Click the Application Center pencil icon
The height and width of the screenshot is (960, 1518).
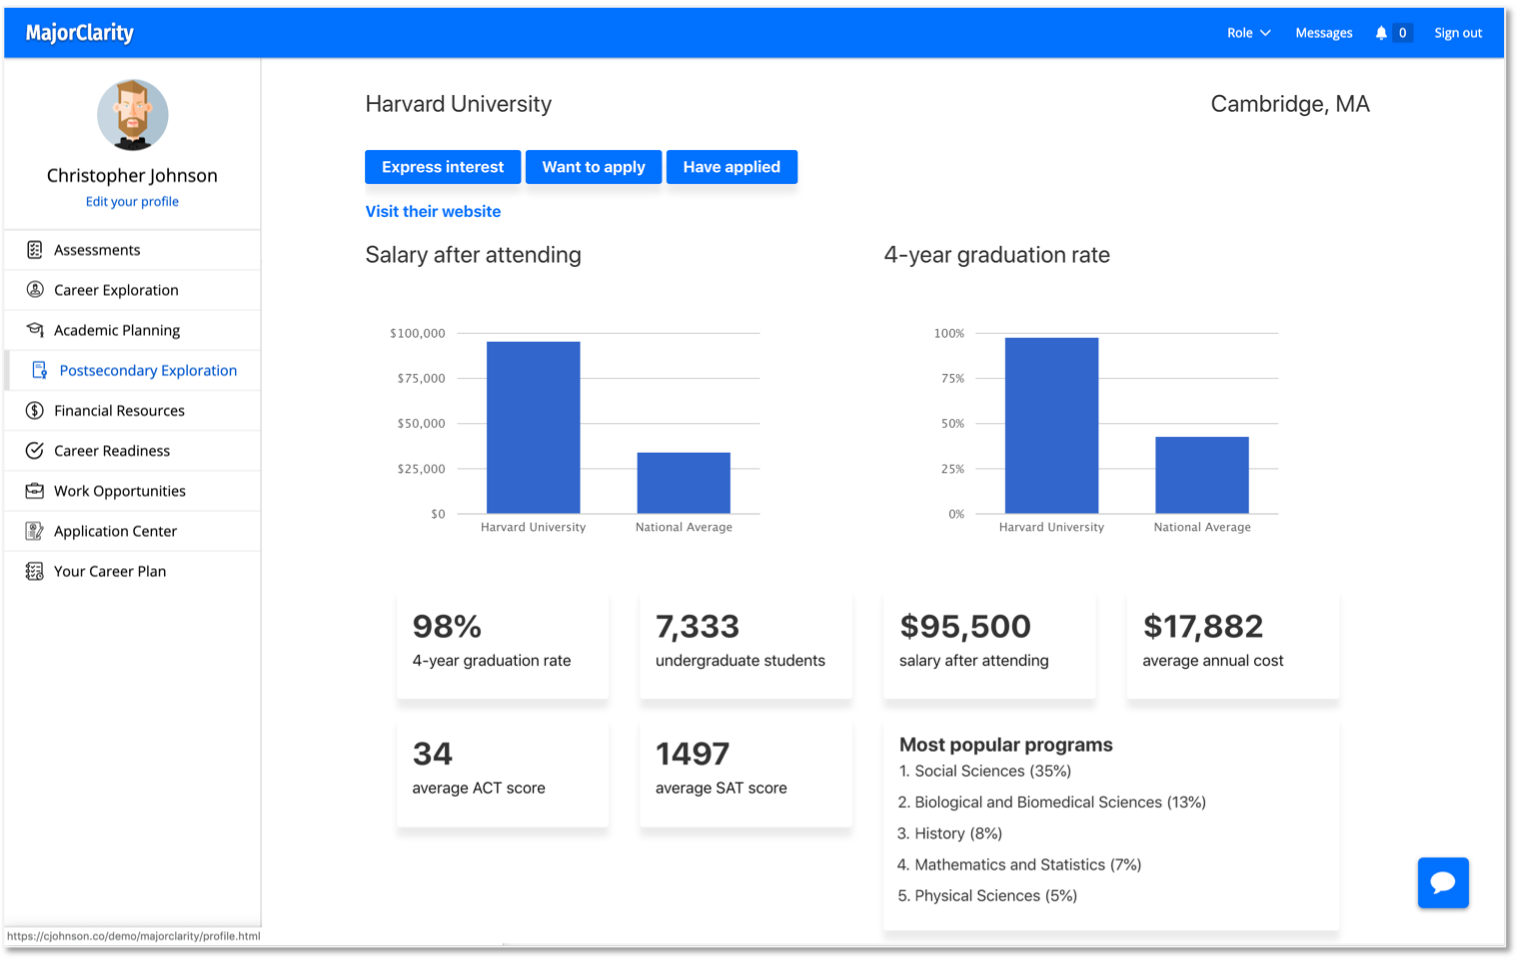(x=35, y=531)
